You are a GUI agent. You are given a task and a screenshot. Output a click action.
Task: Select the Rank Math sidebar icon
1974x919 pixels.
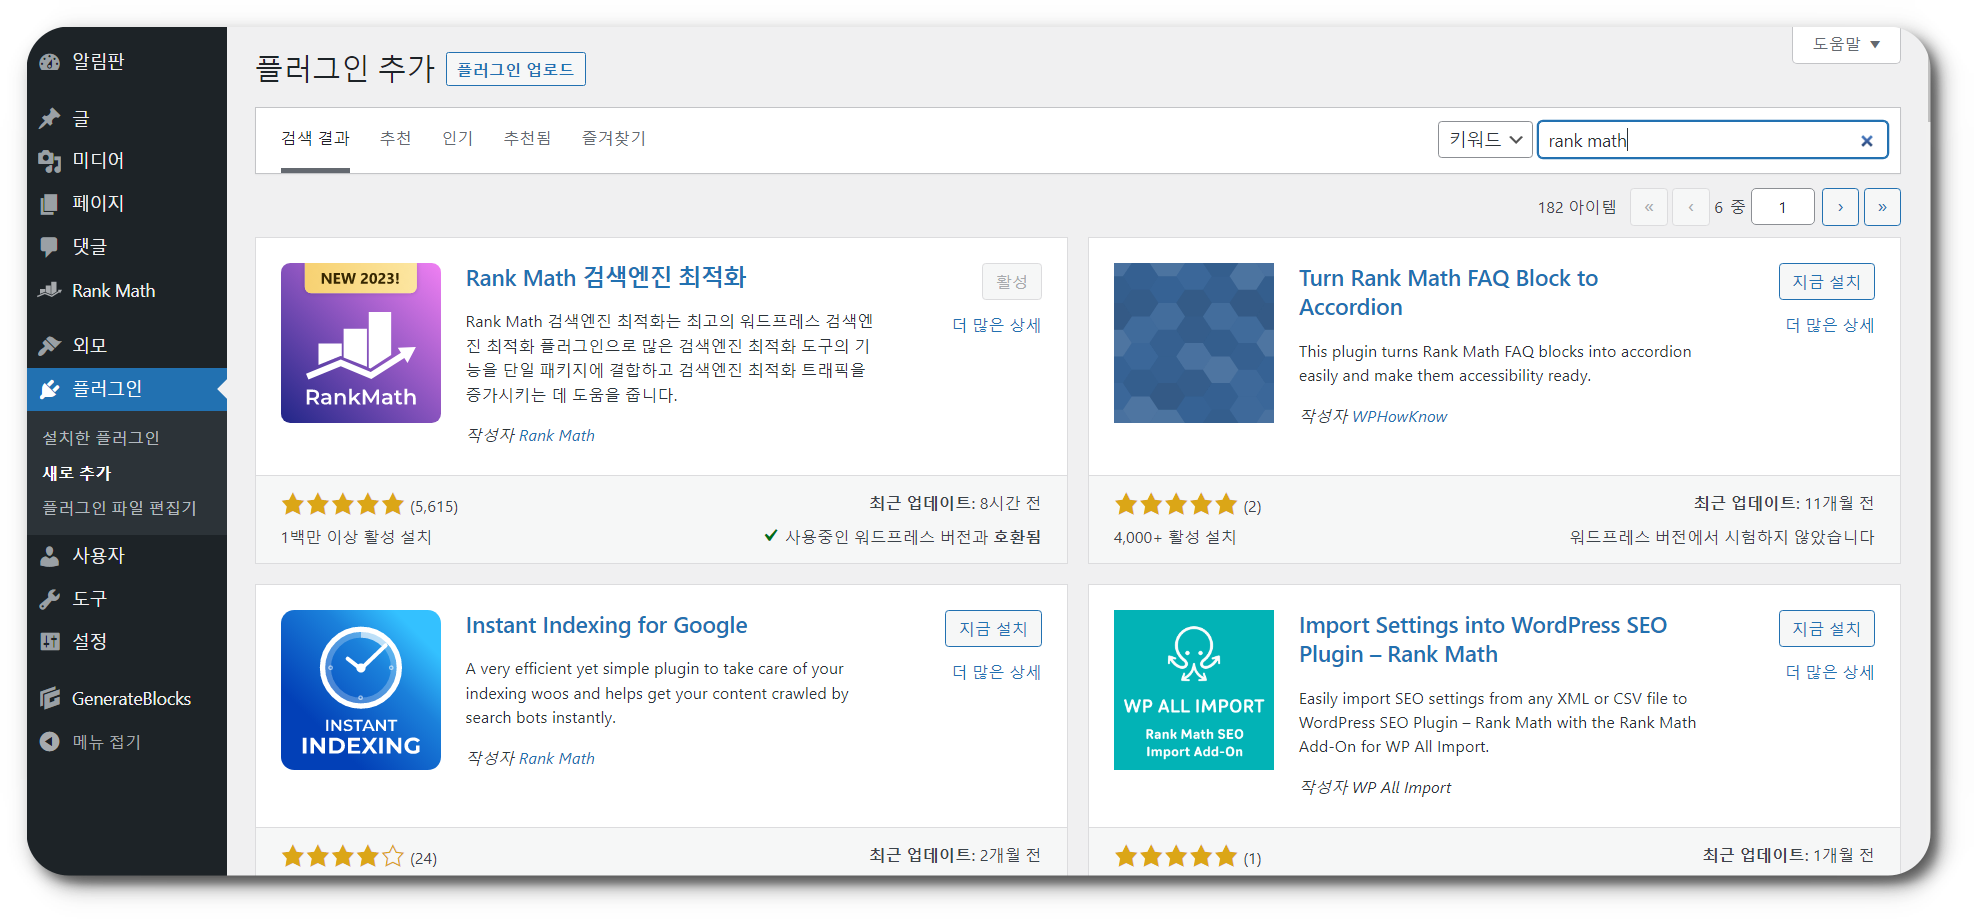[x=50, y=290]
